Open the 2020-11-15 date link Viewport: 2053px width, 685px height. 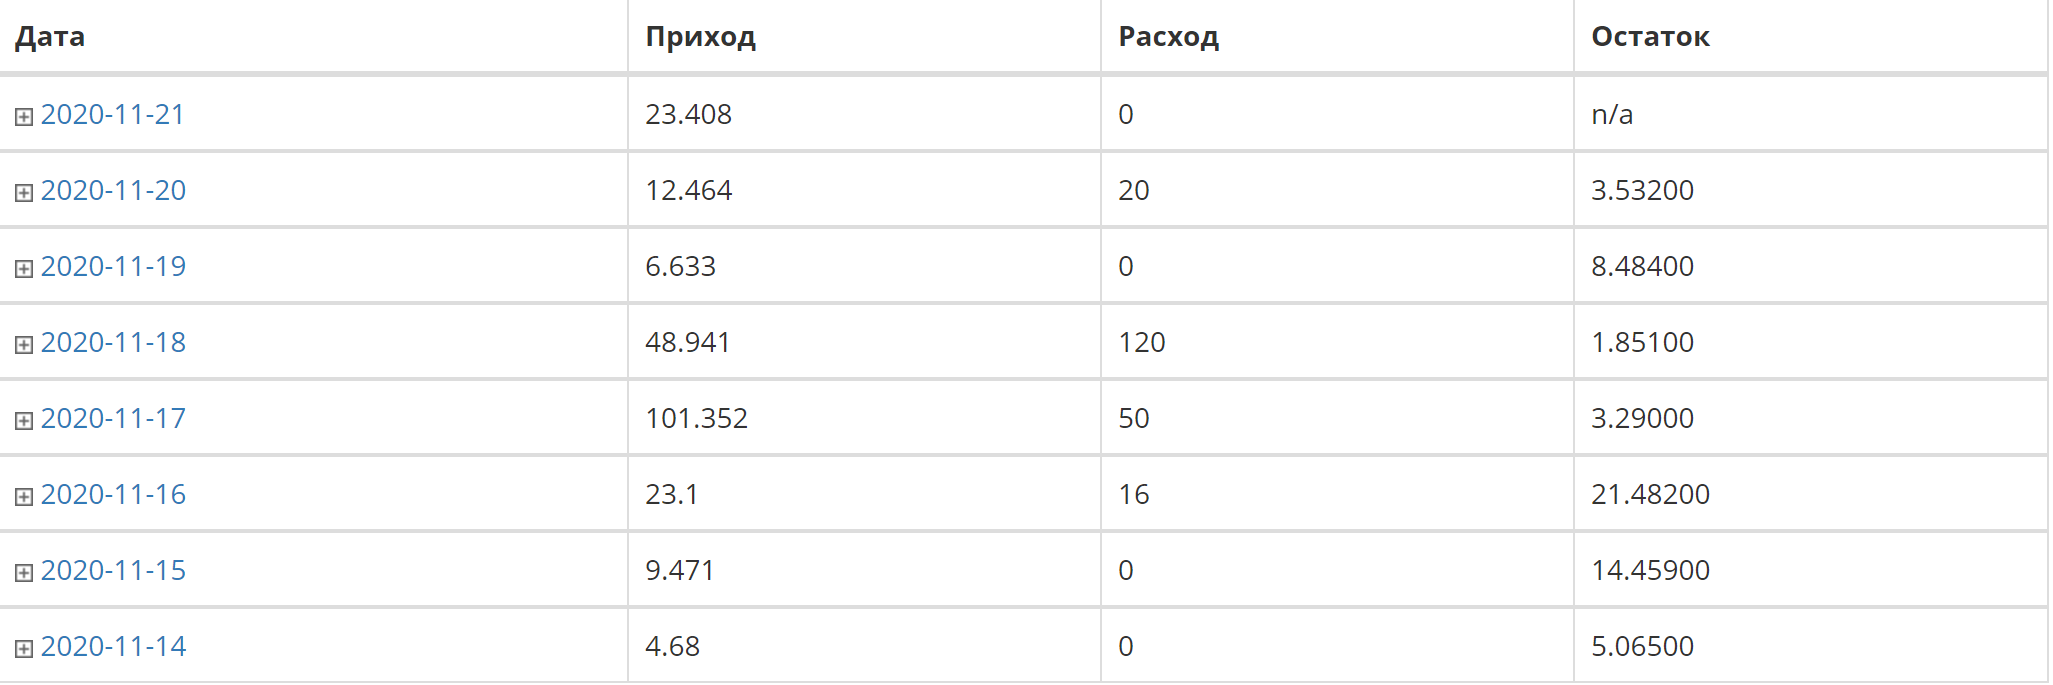click(x=113, y=570)
